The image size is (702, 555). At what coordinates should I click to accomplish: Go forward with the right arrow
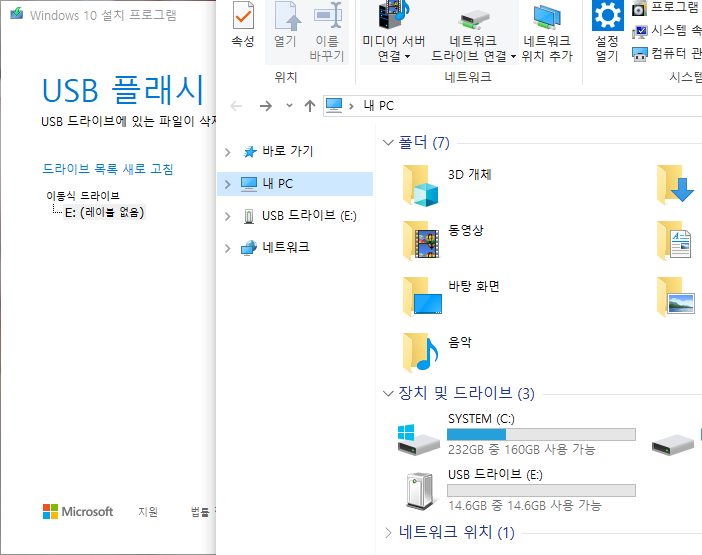click(x=265, y=106)
